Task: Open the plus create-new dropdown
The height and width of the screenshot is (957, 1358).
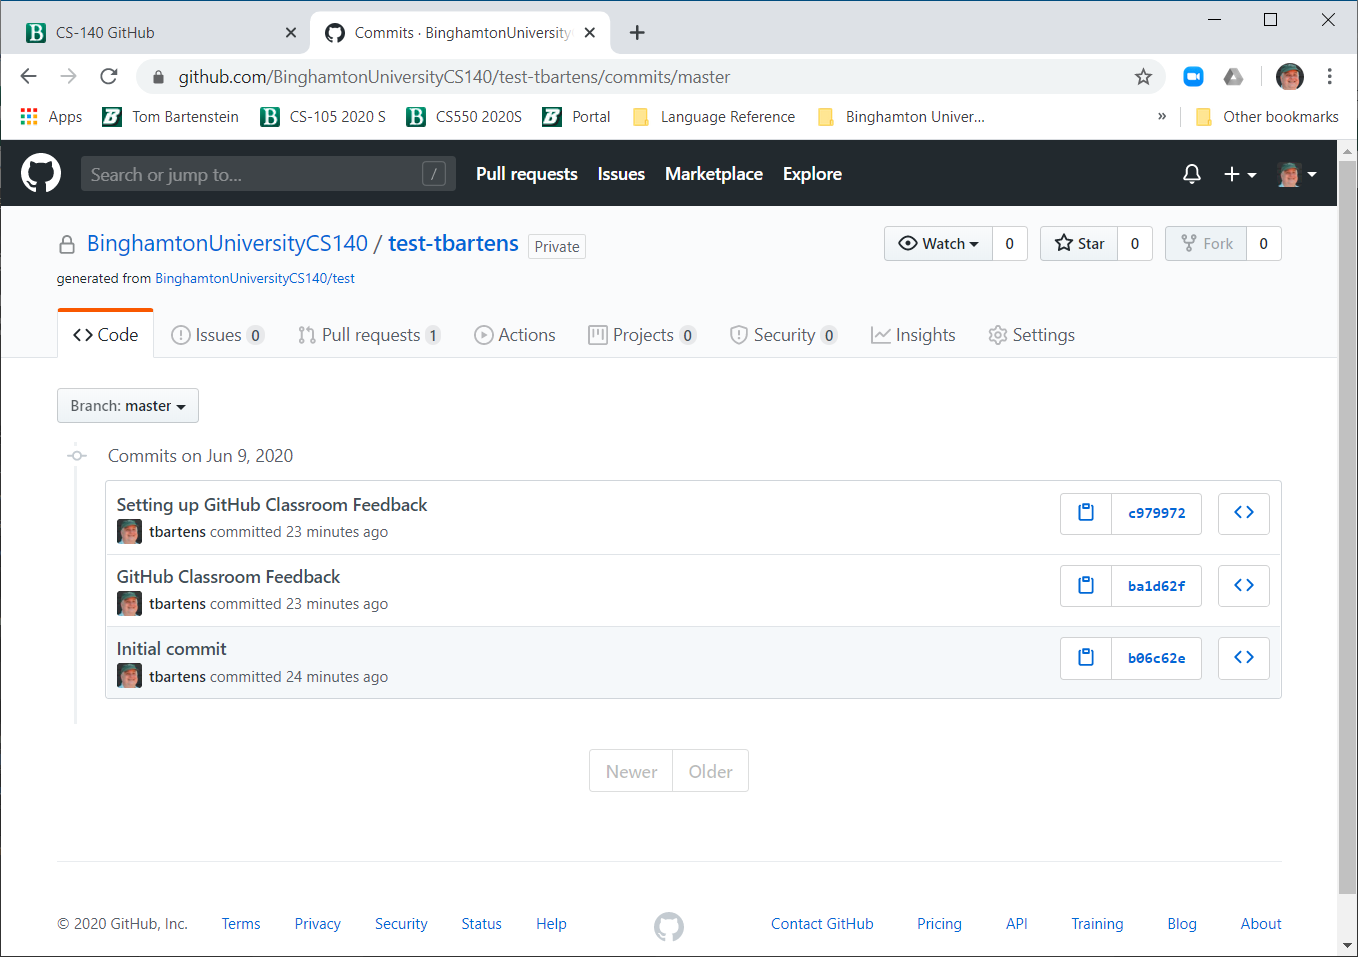Action: [x=1239, y=174]
